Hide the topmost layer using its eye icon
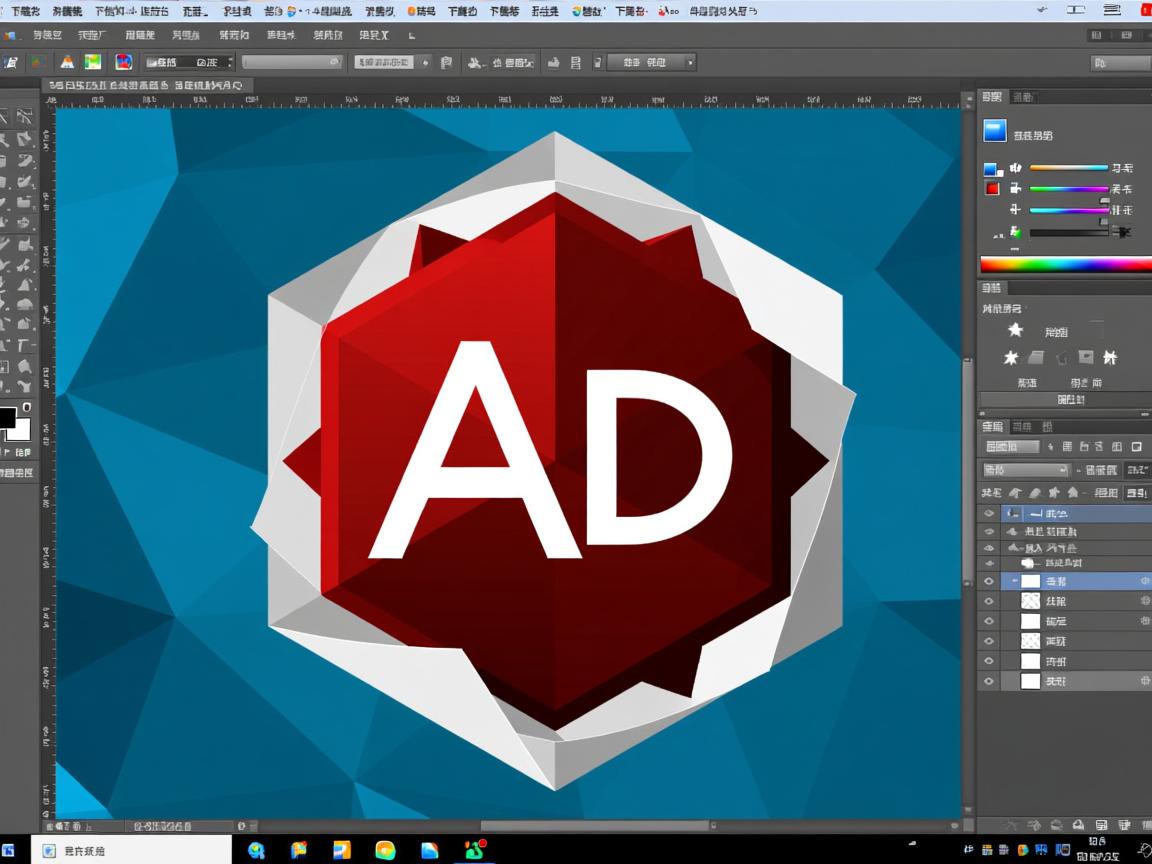 point(989,513)
